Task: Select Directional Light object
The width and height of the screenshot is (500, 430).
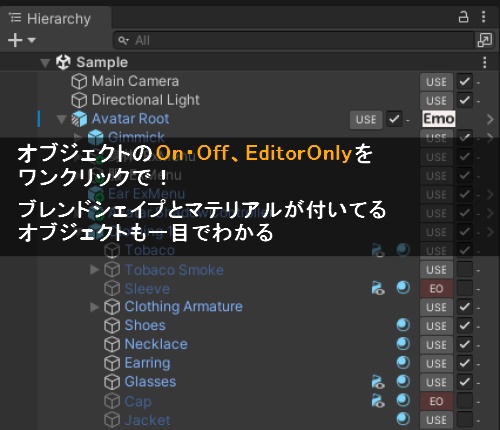Action: point(146,100)
